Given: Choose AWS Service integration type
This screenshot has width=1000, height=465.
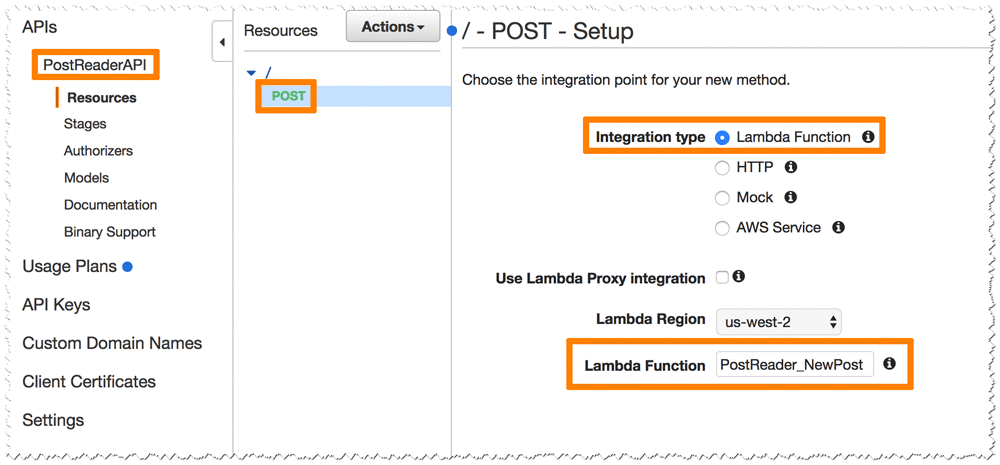Looking at the screenshot, I should point(722,228).
